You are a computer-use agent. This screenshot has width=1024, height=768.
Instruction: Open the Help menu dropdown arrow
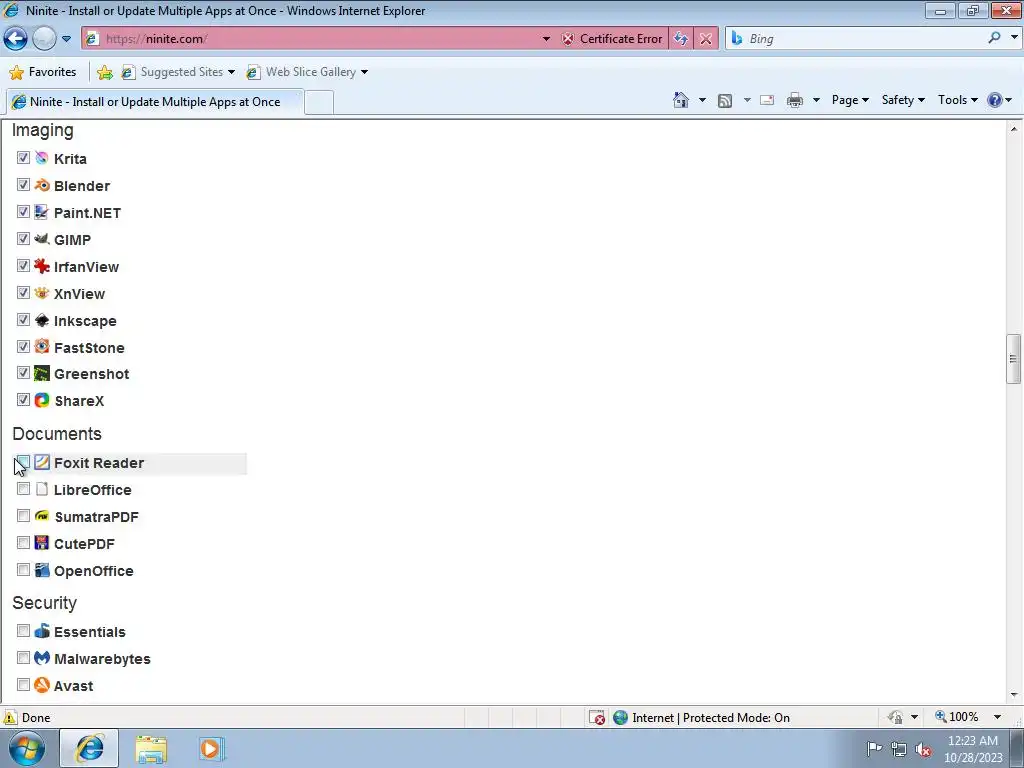(1009, 100)
